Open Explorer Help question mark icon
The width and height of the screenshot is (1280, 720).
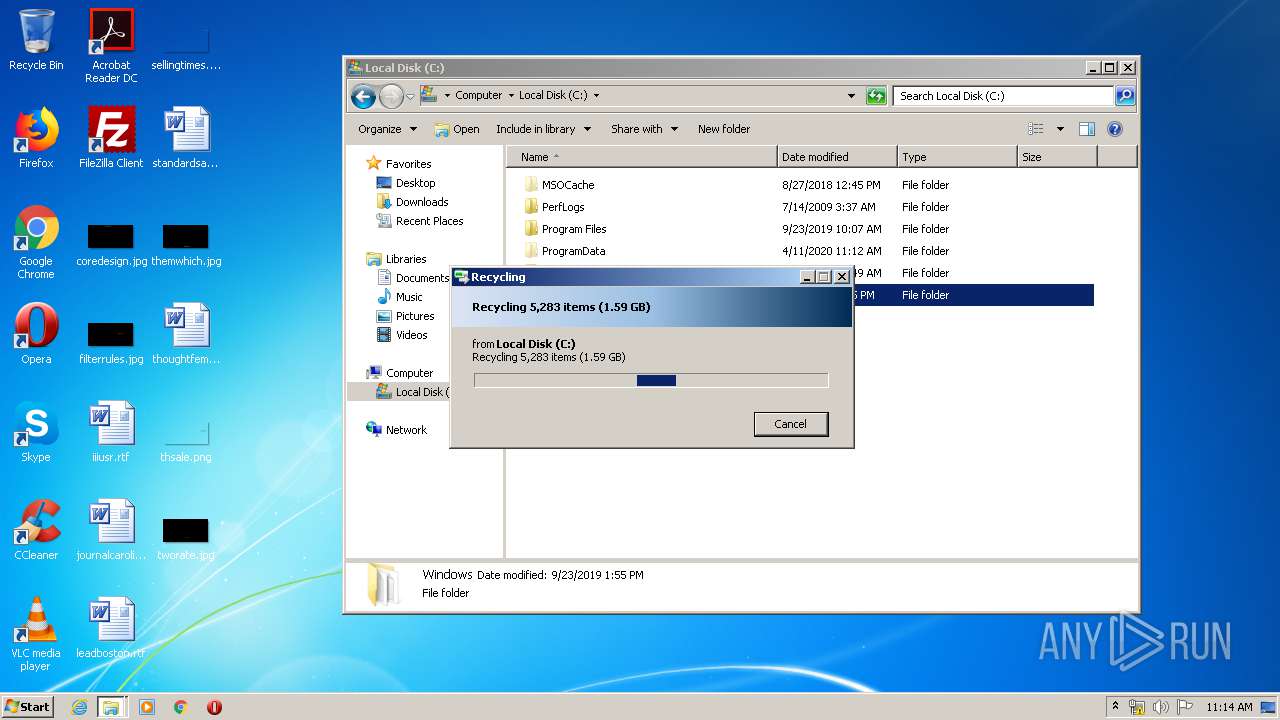point(1115,129)
